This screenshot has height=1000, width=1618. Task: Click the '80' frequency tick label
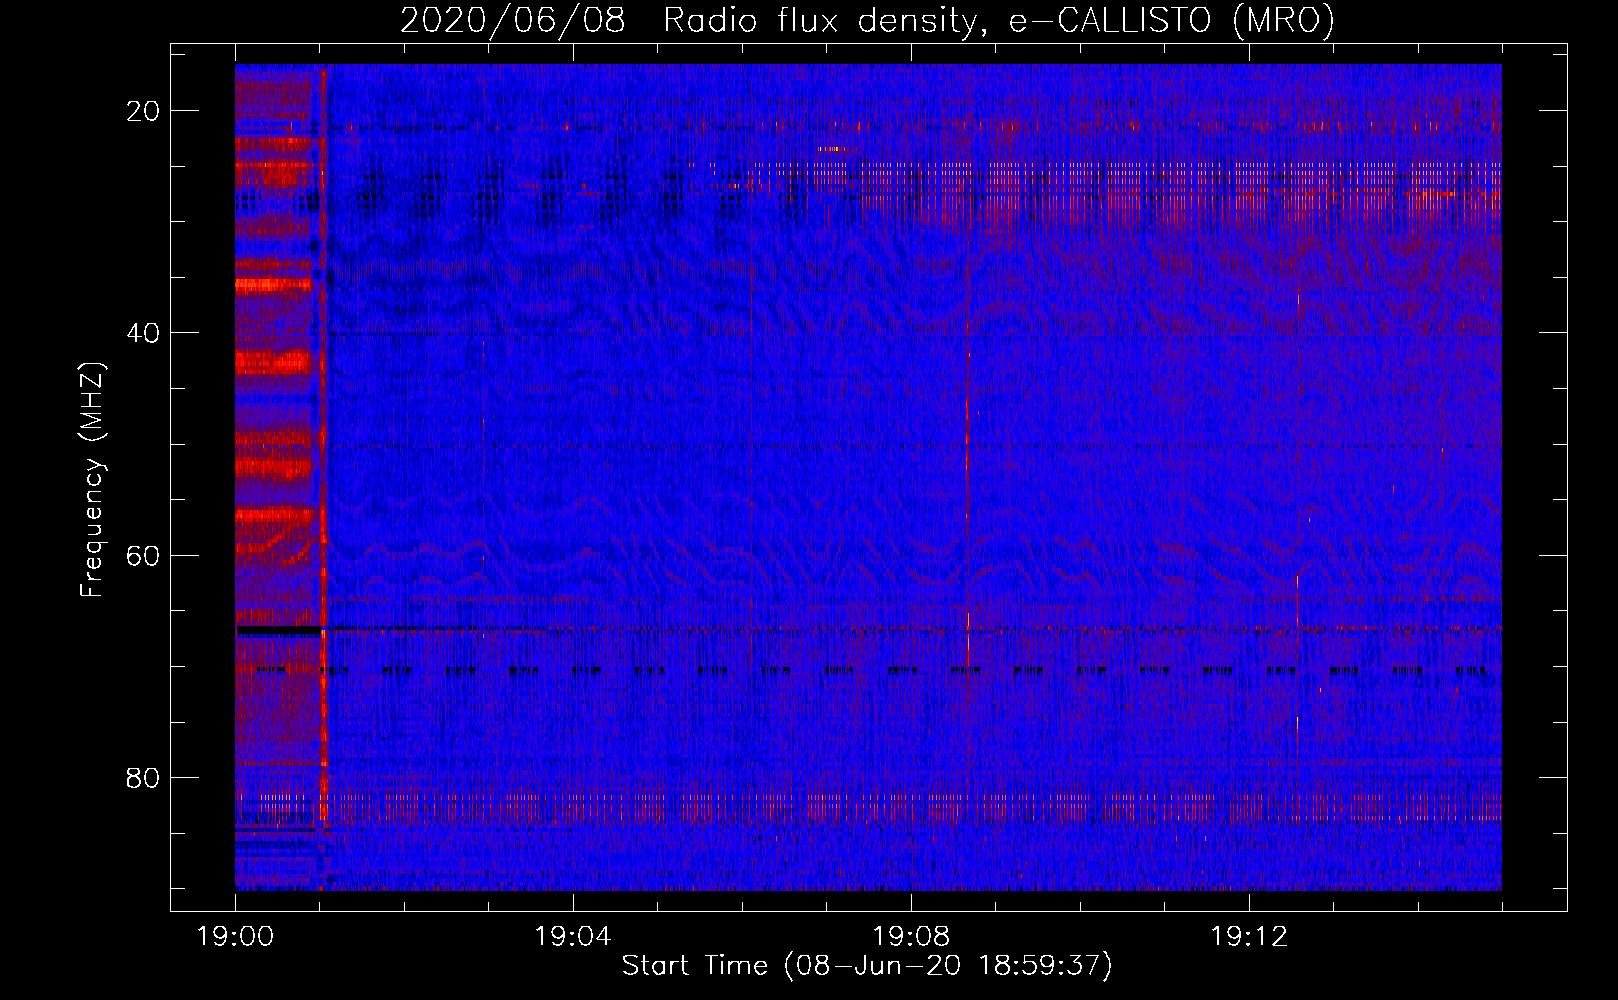[143, 777]
